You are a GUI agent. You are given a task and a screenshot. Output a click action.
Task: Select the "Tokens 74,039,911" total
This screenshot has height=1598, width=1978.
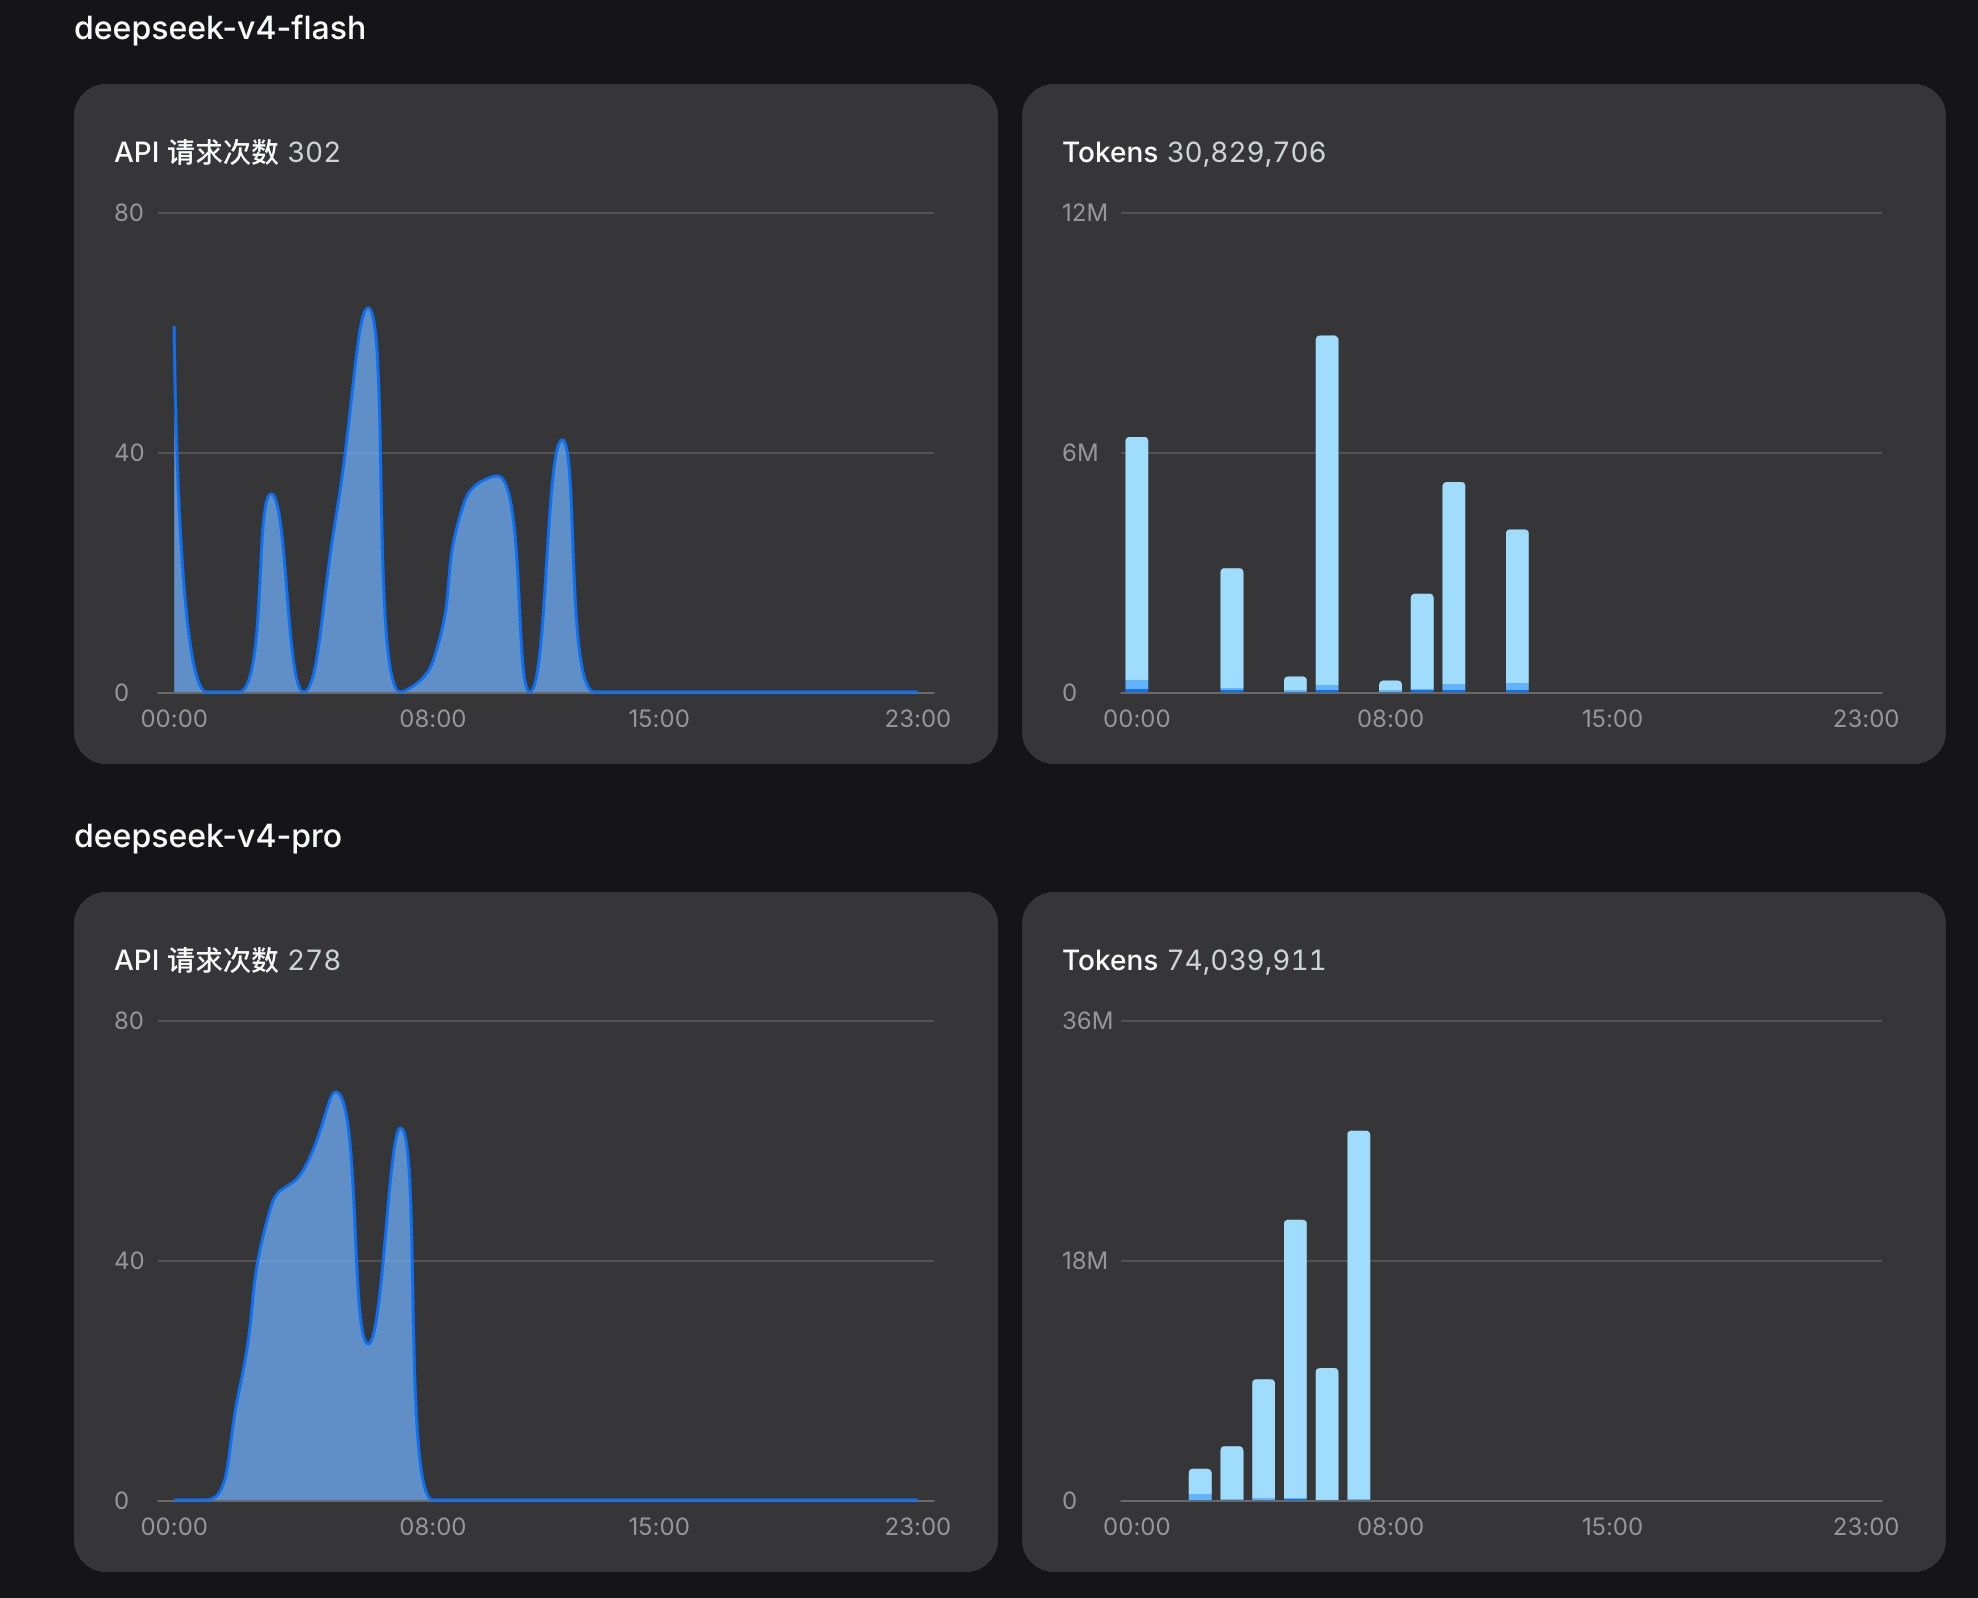1194,960
